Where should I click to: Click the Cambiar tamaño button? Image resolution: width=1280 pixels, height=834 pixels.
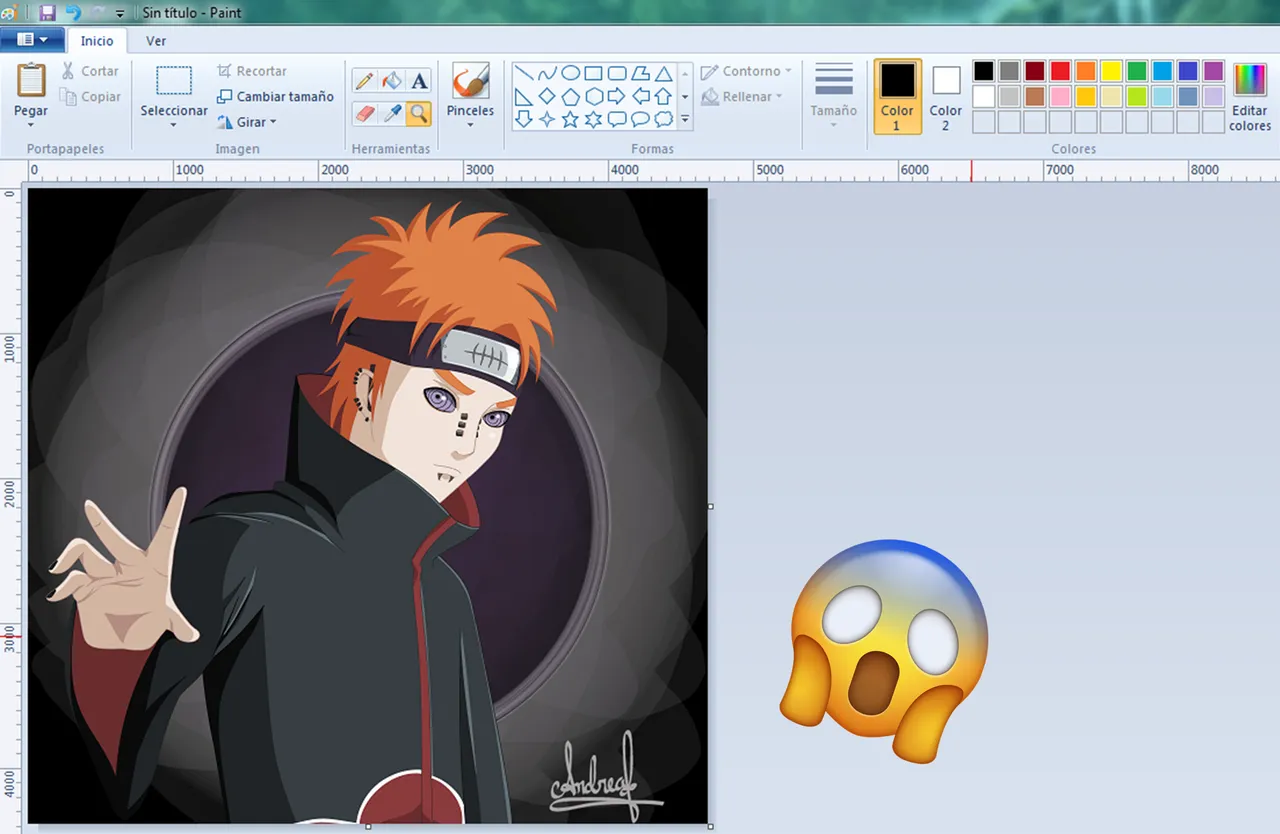point(275,97)
